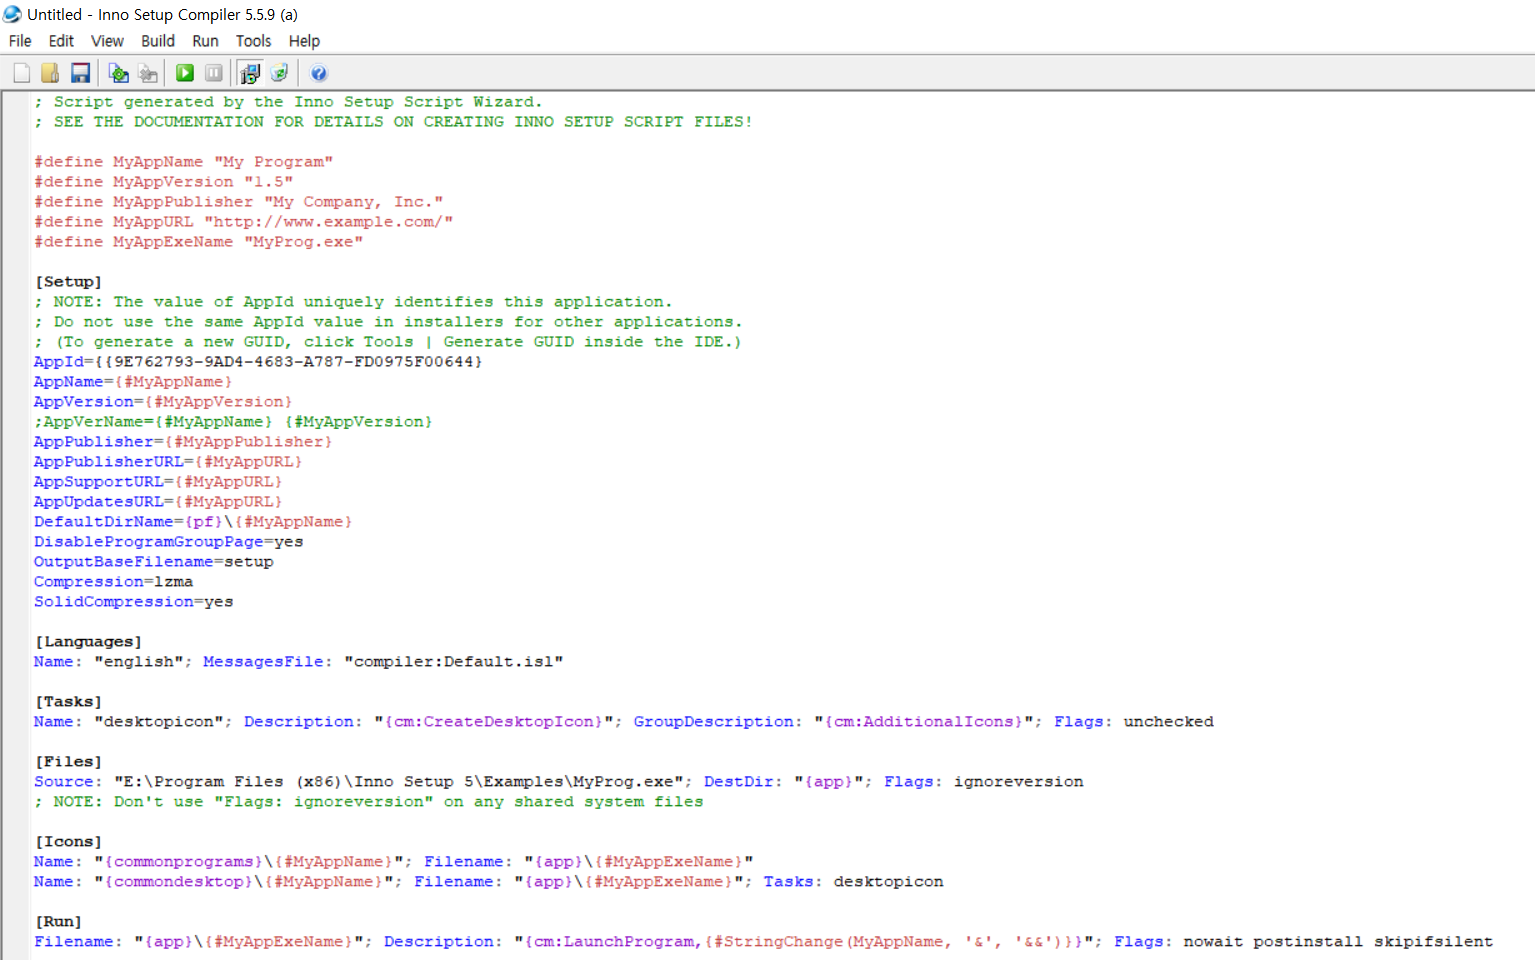Image resolution: width=1535 pixels, height=960 pixels.
Task: Open the View menu
Action: (107, 41)
